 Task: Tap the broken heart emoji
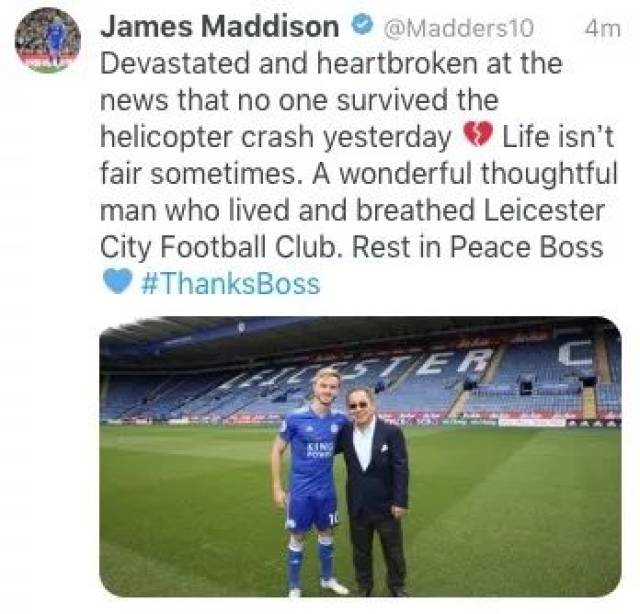click(x=477, y=136)
